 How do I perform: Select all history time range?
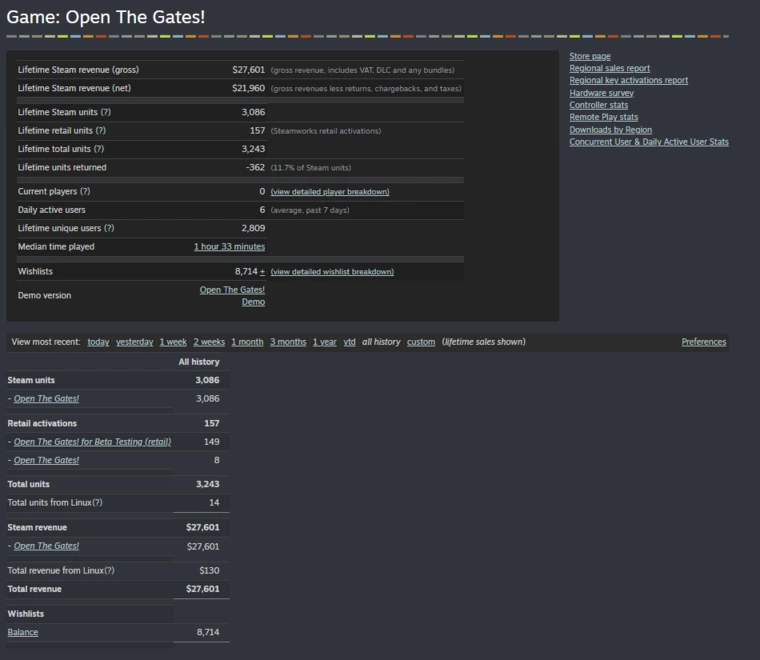point(381,342)
